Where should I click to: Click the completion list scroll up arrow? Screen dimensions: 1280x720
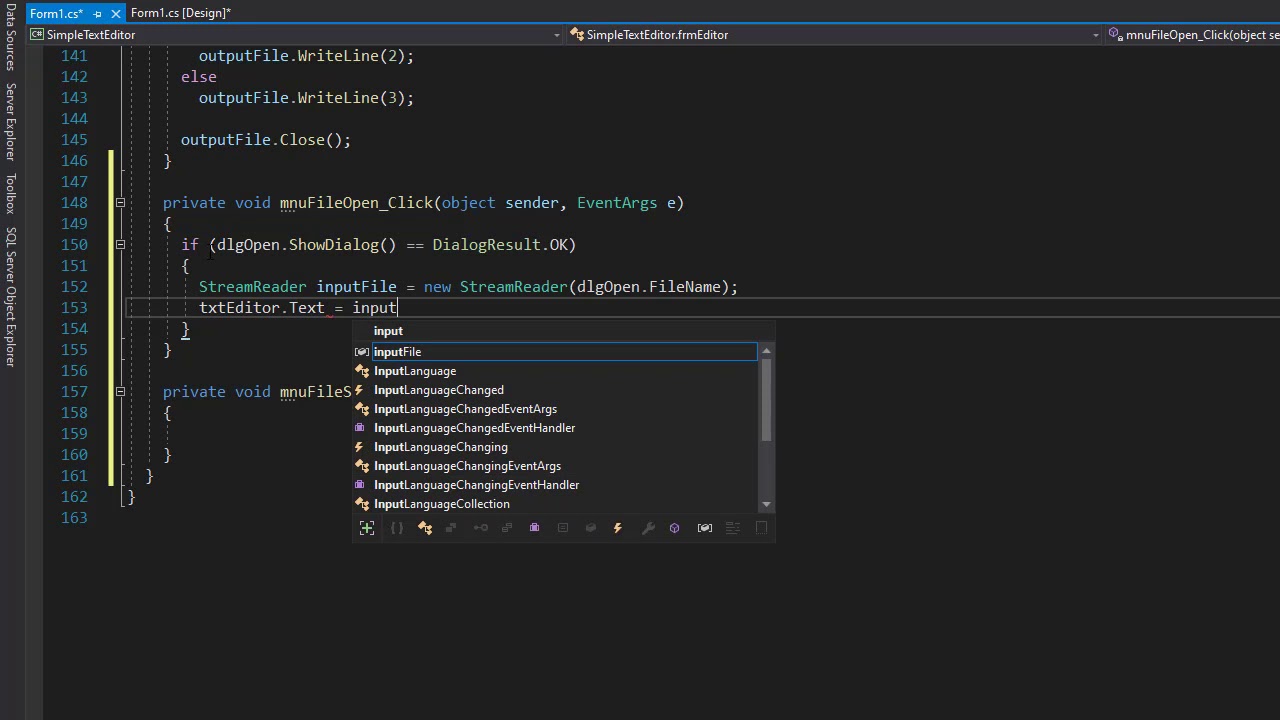pyautogui.click(x=767, y=351)
